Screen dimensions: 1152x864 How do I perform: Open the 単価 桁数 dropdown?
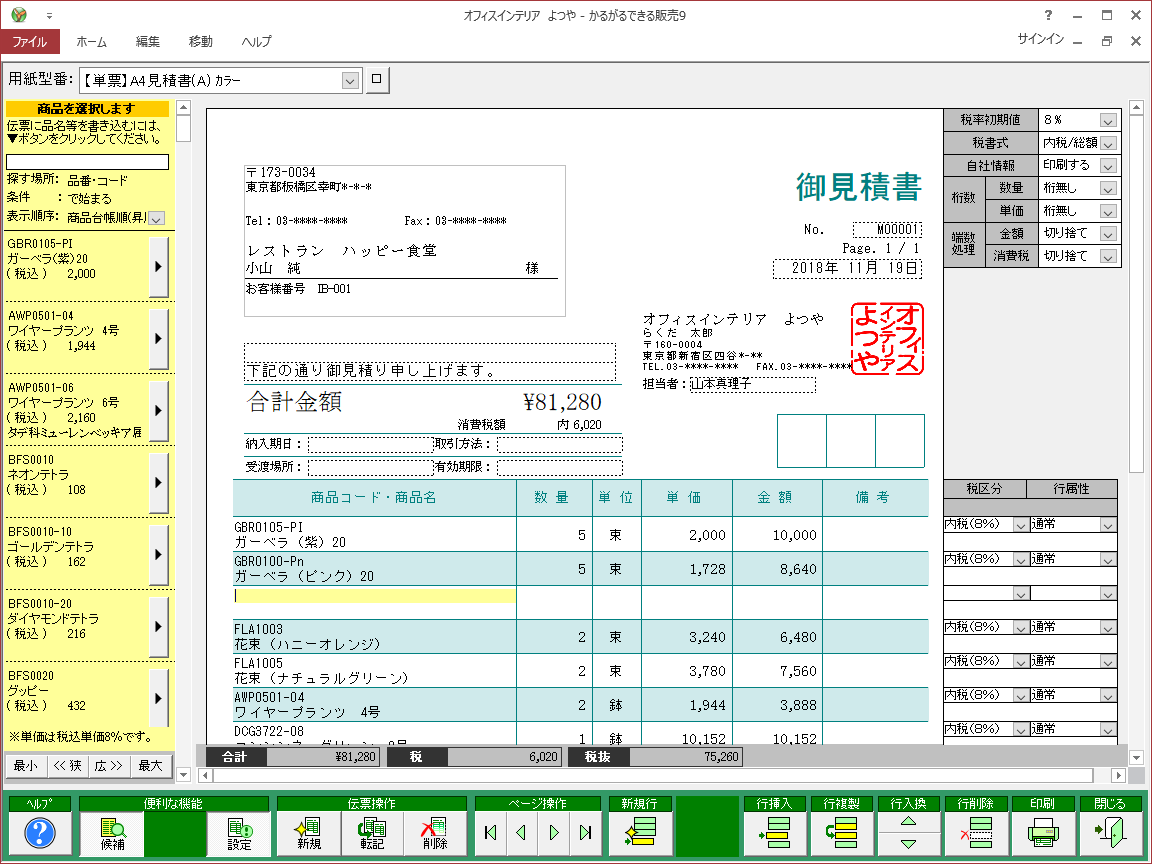1108,211
